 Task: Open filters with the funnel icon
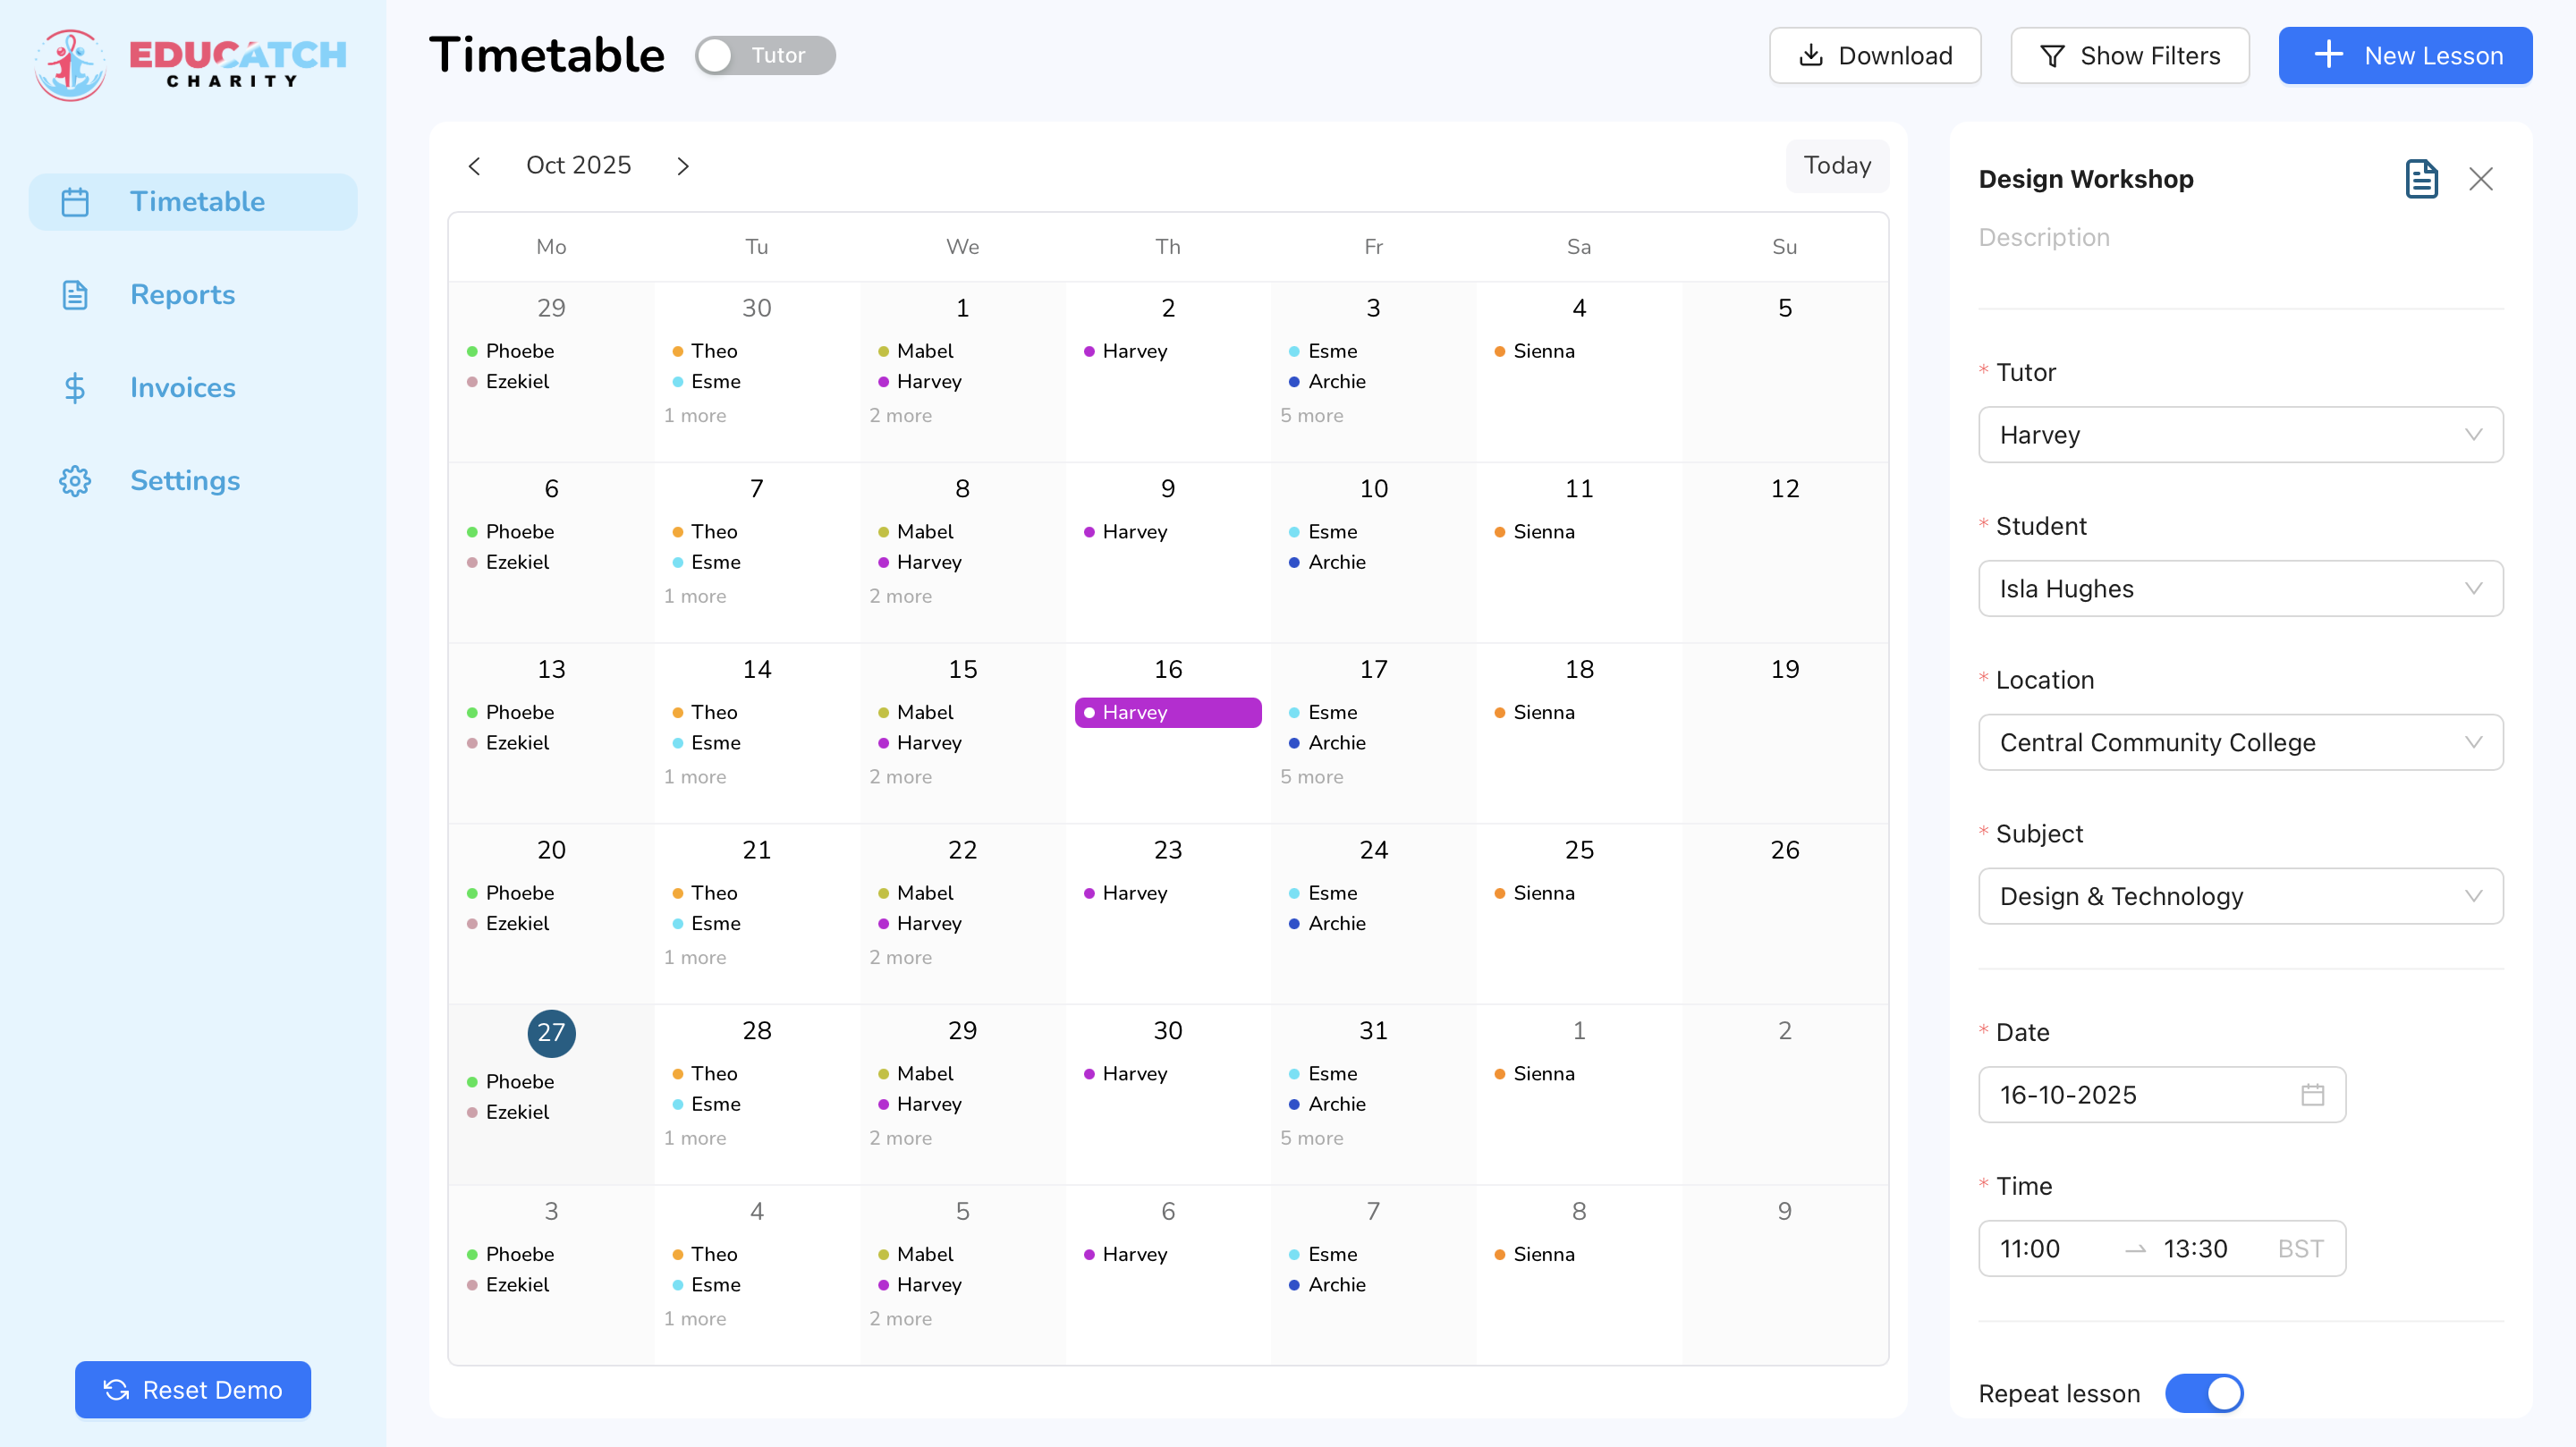(x=2053, y=56)
